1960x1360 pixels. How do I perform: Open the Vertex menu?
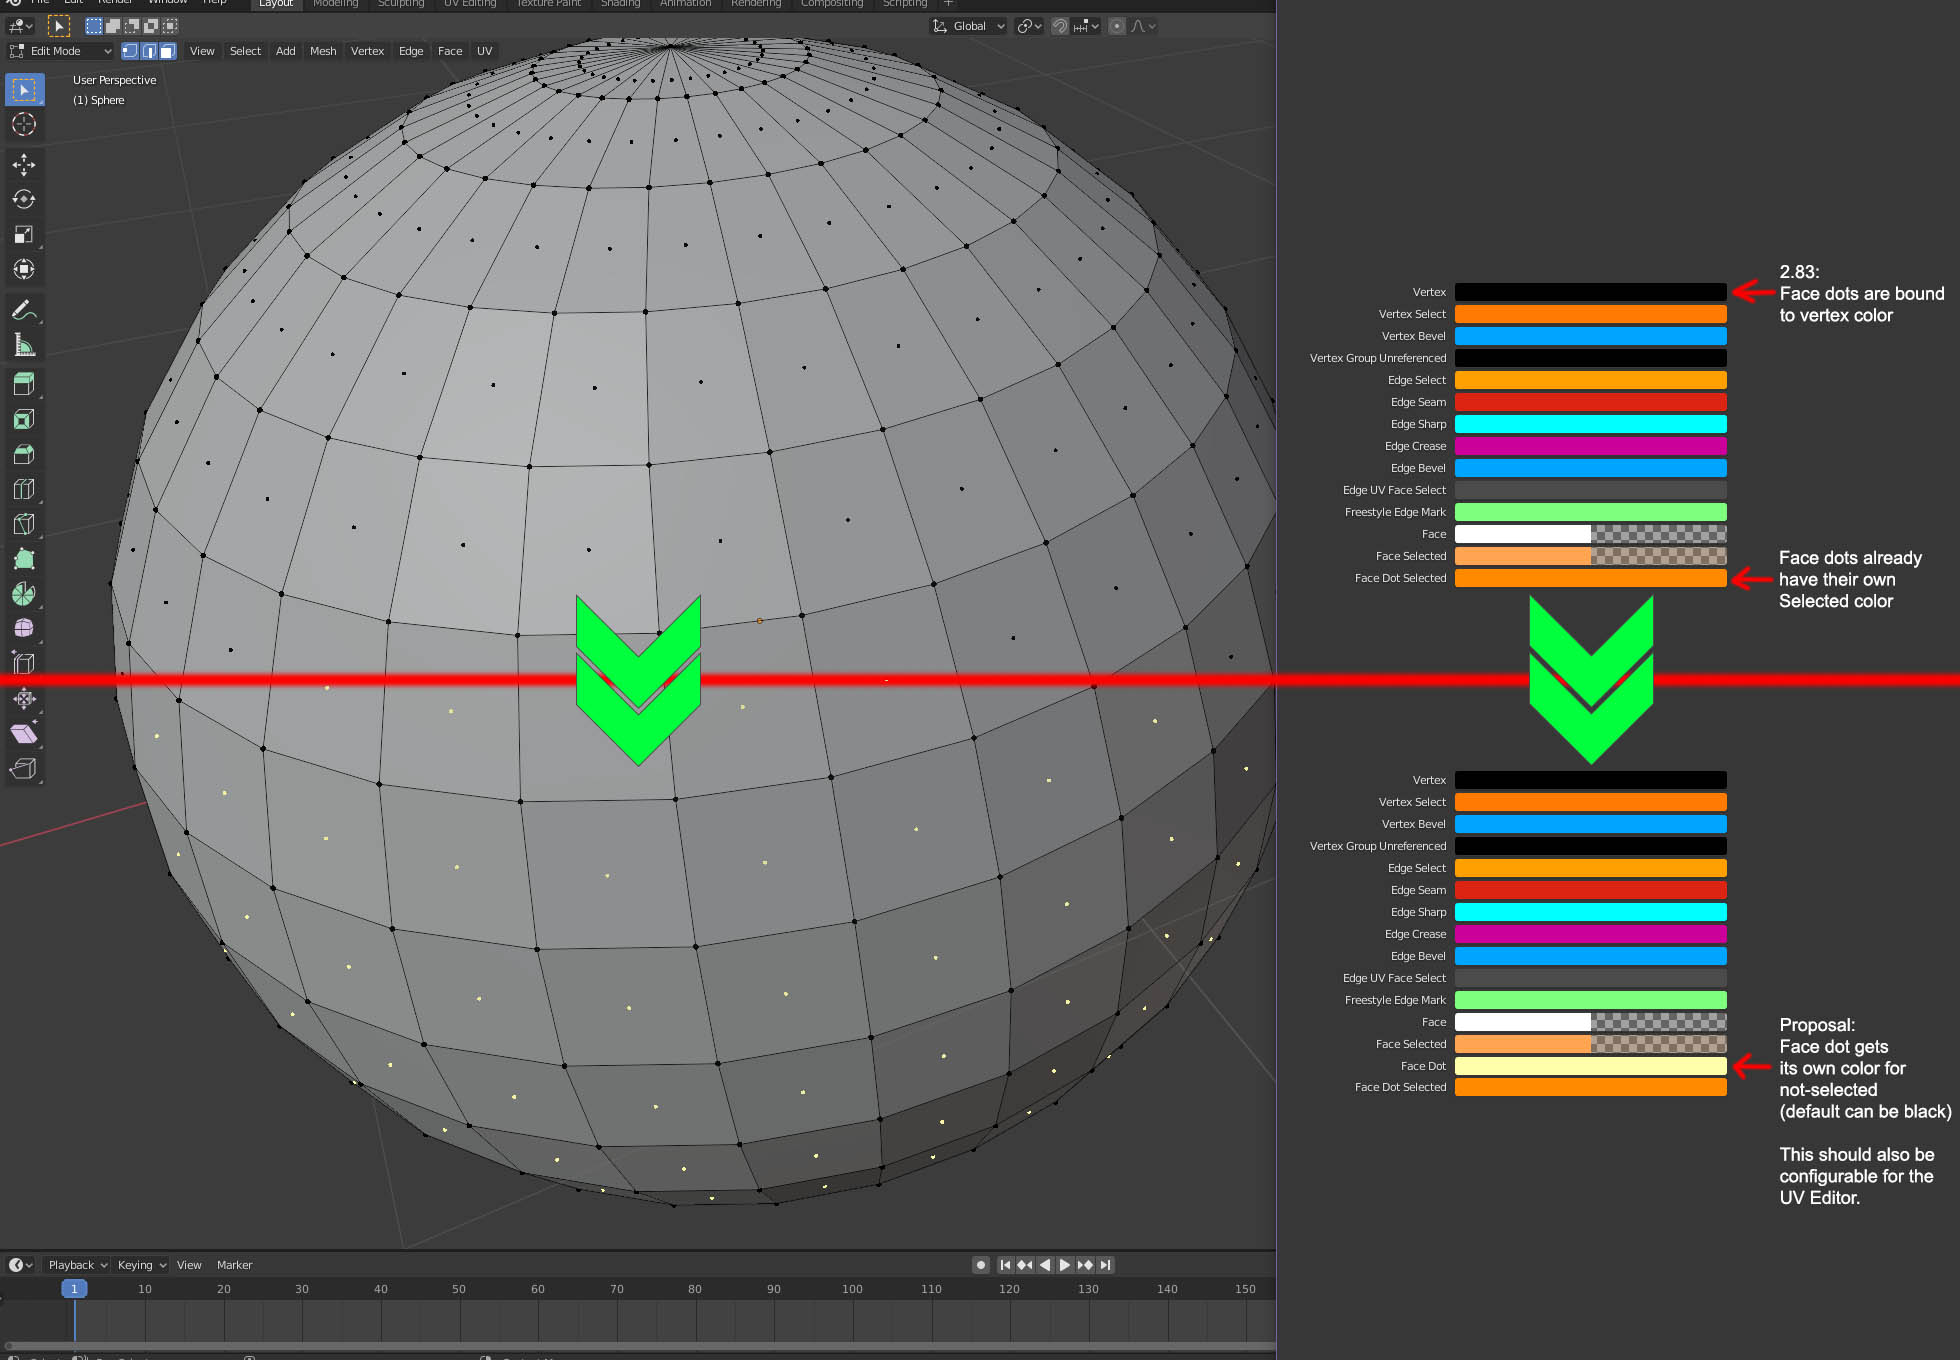(x=367, y=51)
